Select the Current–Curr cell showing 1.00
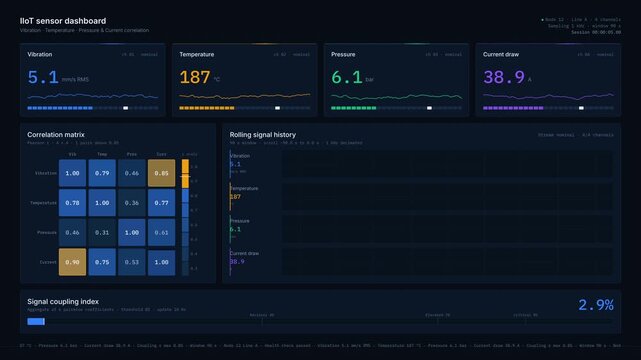Screen dimensions: 641x360 [x=161, y=262]
